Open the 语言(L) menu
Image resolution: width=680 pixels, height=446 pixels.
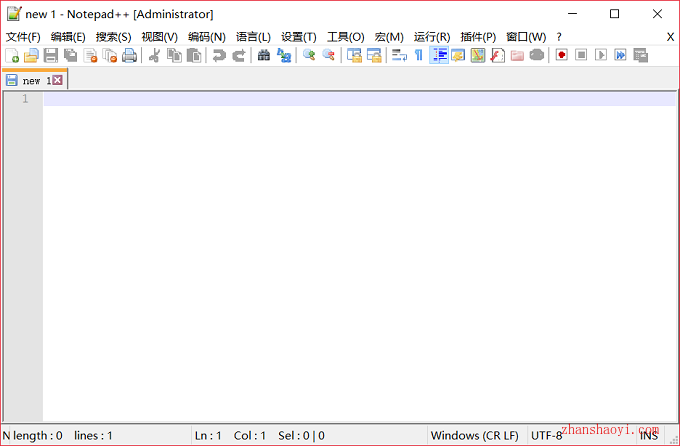pos(253,37)
